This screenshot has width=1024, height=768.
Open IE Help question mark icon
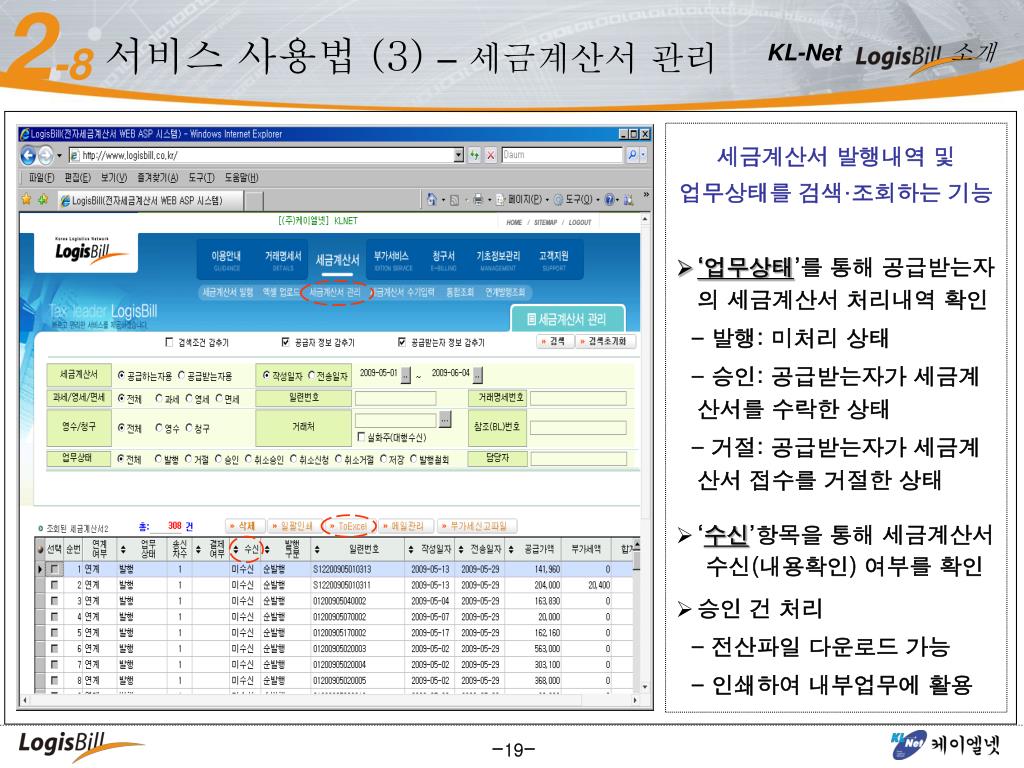pyautogui.click(x=609, y=200)
